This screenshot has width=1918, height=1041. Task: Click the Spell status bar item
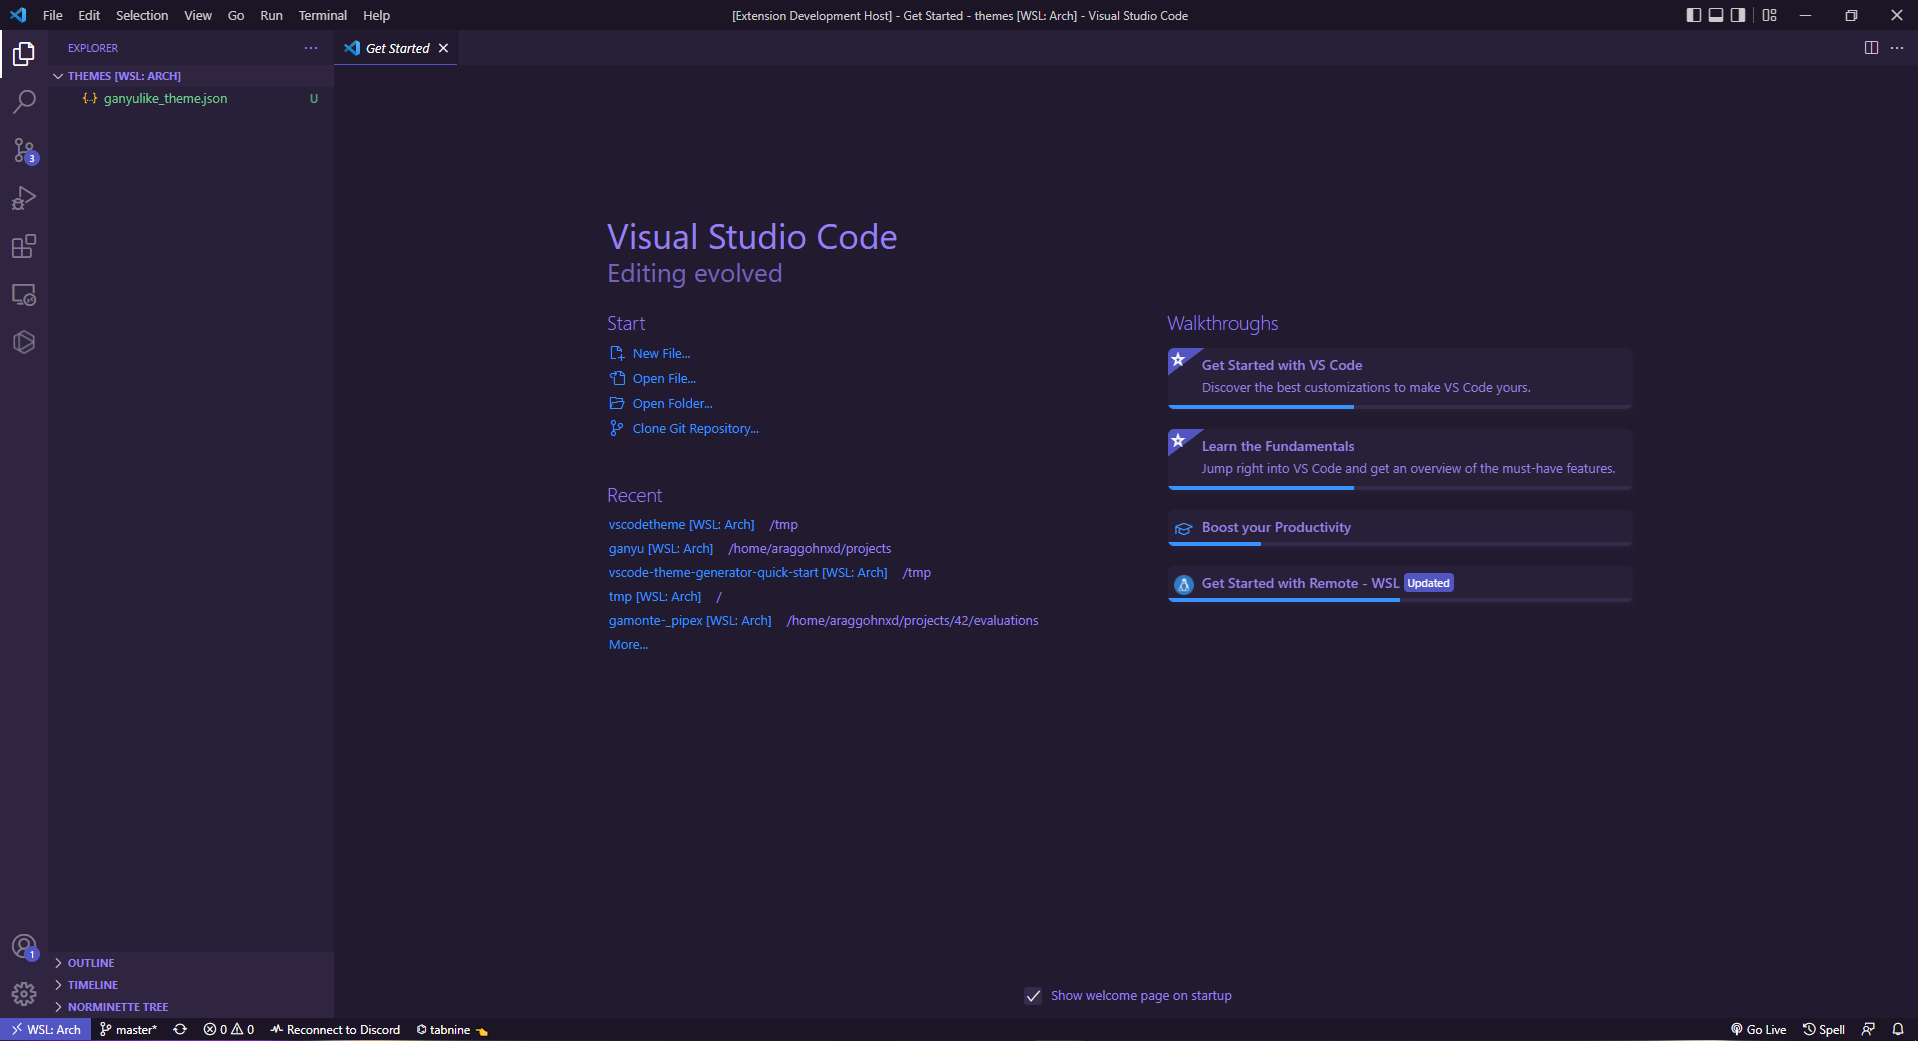tap(1824, 1029)
